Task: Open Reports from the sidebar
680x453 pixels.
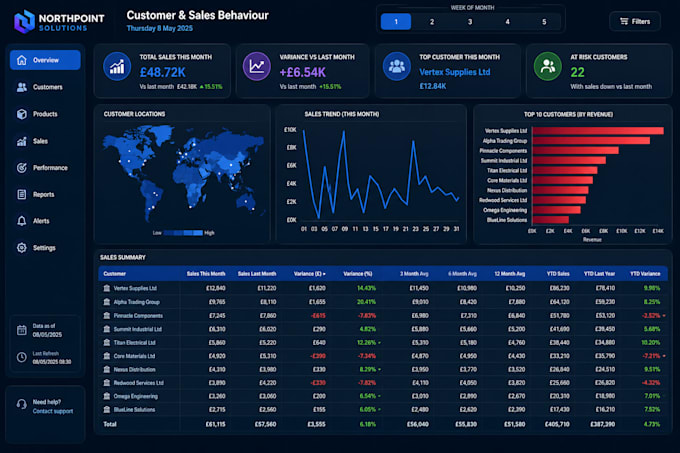Action: [x=45, y=194]
